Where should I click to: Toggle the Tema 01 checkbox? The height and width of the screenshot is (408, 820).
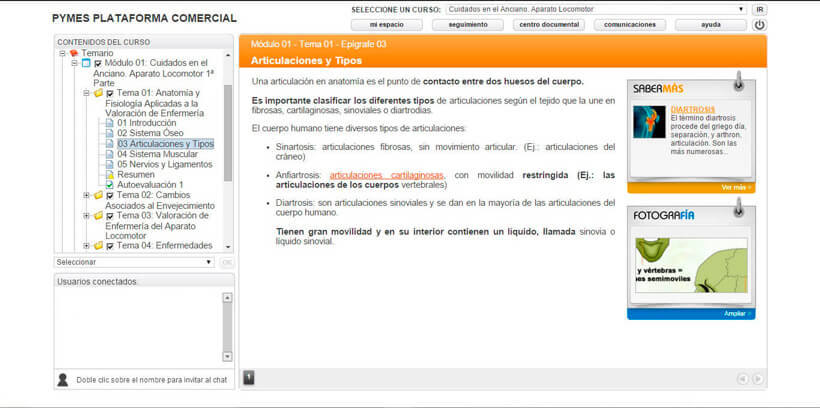point(109,94)
